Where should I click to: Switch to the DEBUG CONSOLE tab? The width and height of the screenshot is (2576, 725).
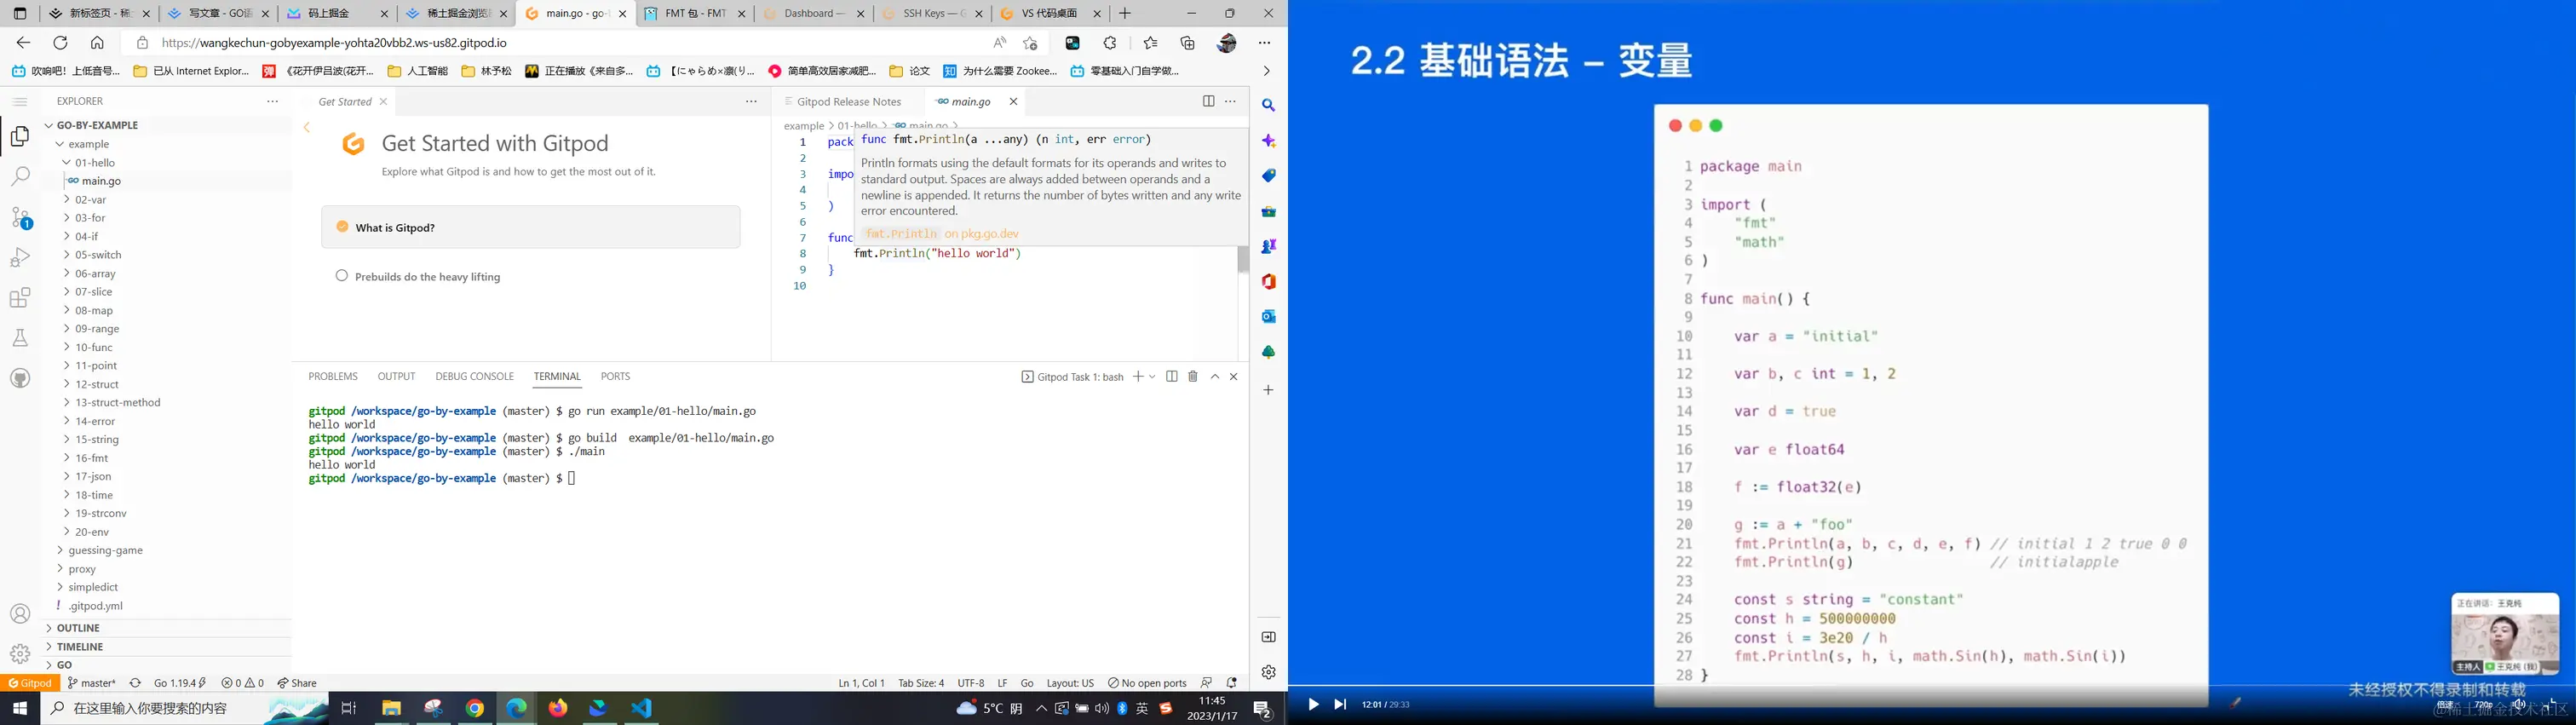point(474,376)
